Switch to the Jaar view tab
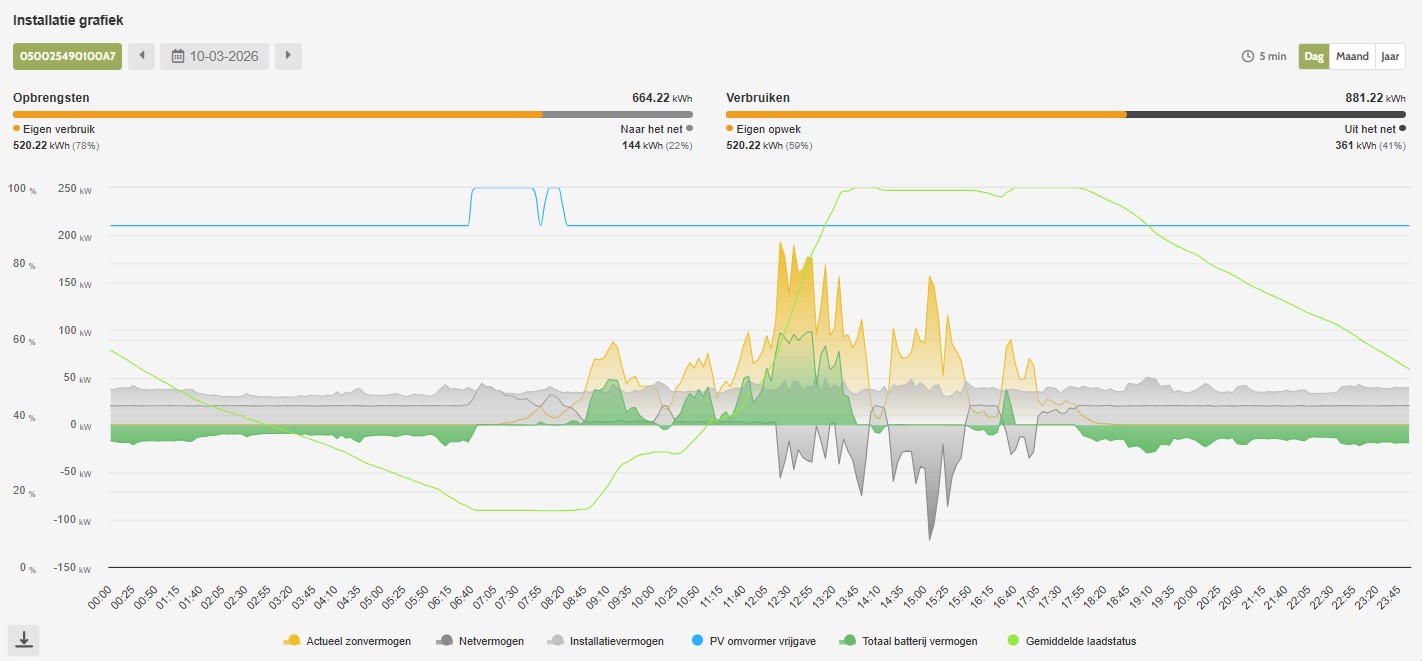Screen dimensions: 1422x661 point(1390,56)
